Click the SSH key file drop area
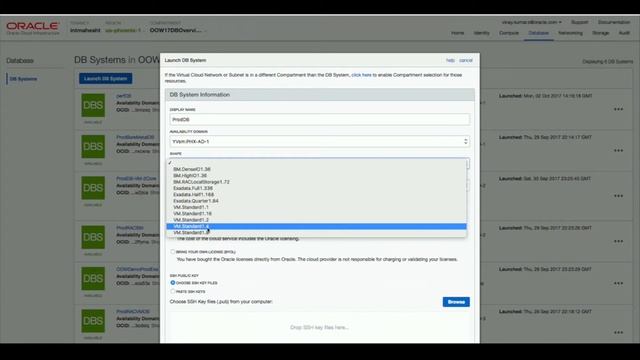Image resolution: width=640 pixels, height=360 pixels. pyautogui.click(x=320, y=327)
